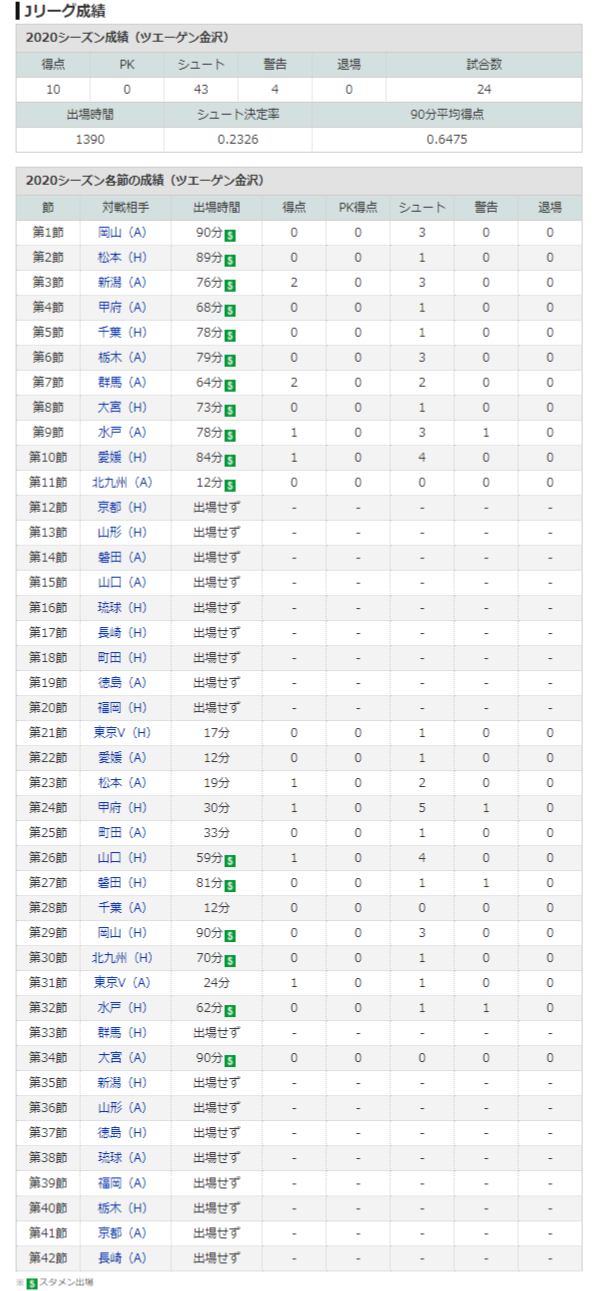The width and height of the screenshot is (595, 1291).
Task: Open the 磐田 link in 第27節
Action: 110,882
